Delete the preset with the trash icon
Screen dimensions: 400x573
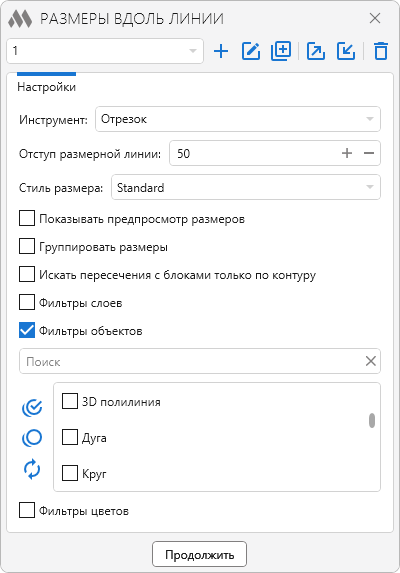(381, 51)
